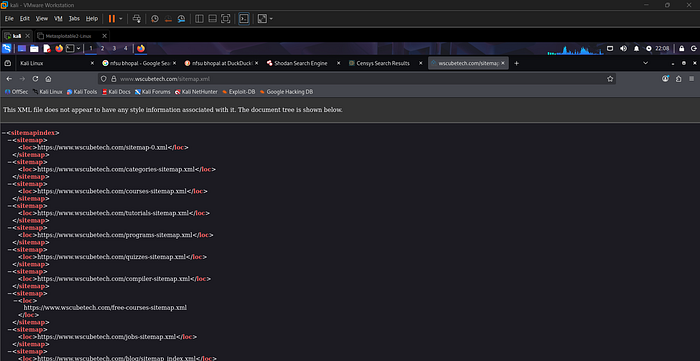Image resolution: width=700 pixels, height=361 pixels.
Task: Switch to the Metasploitable2-Linux VM tab
Action: [x=68, y=36]
